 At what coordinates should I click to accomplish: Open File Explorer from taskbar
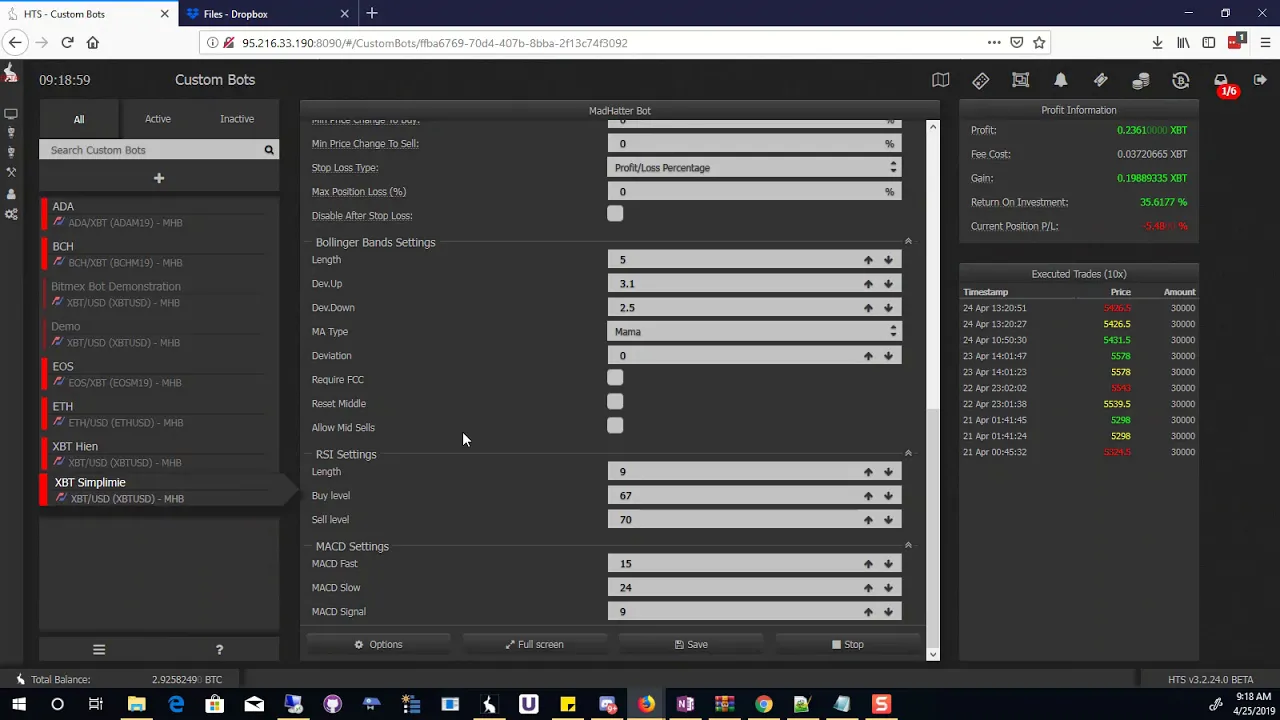[136, 704]
